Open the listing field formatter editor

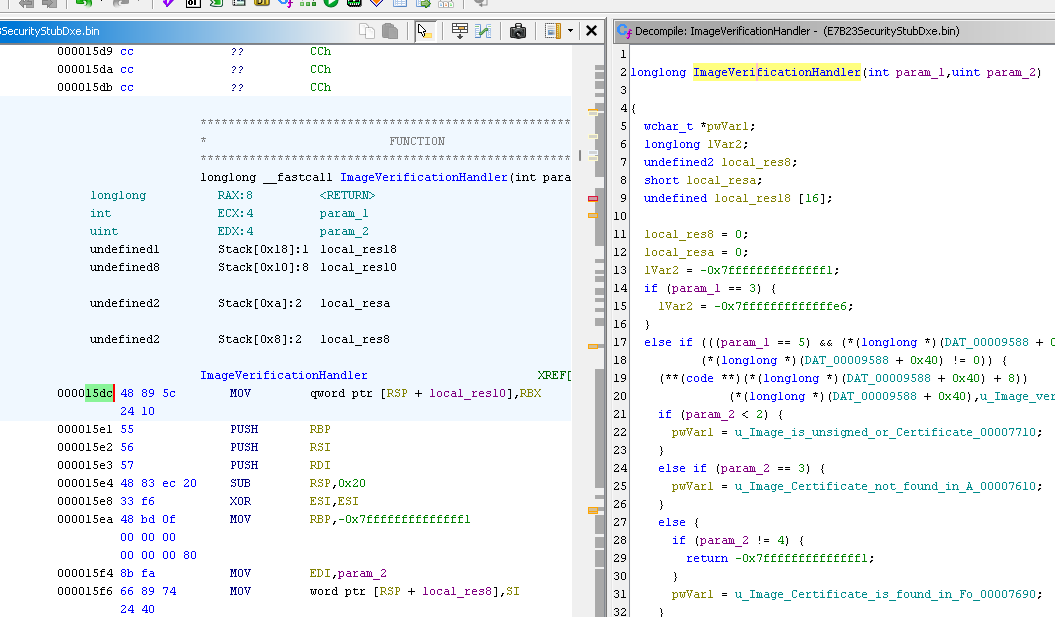[x=460, y=31]
